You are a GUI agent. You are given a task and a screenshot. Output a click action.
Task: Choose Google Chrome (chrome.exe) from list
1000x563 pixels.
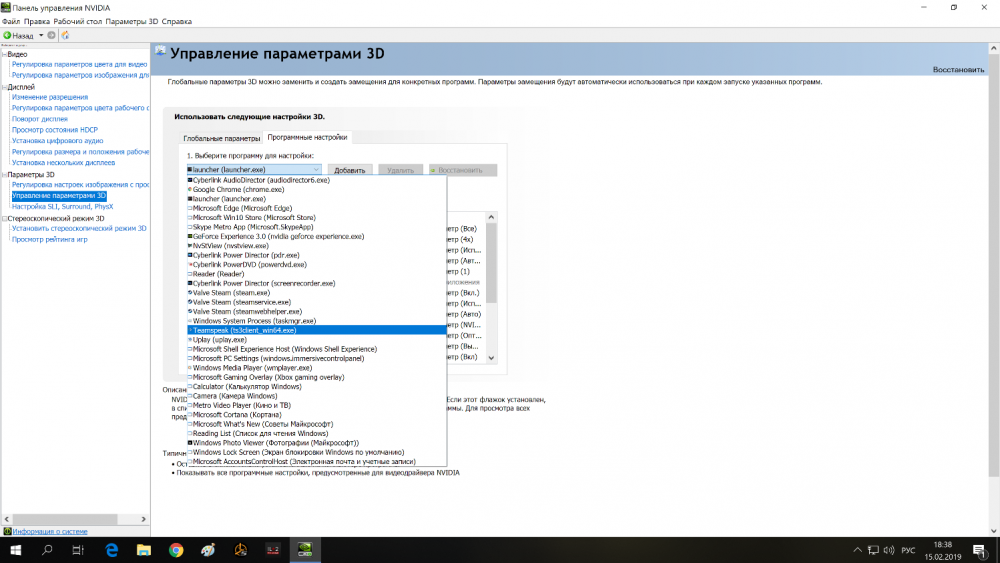(317, 189)
